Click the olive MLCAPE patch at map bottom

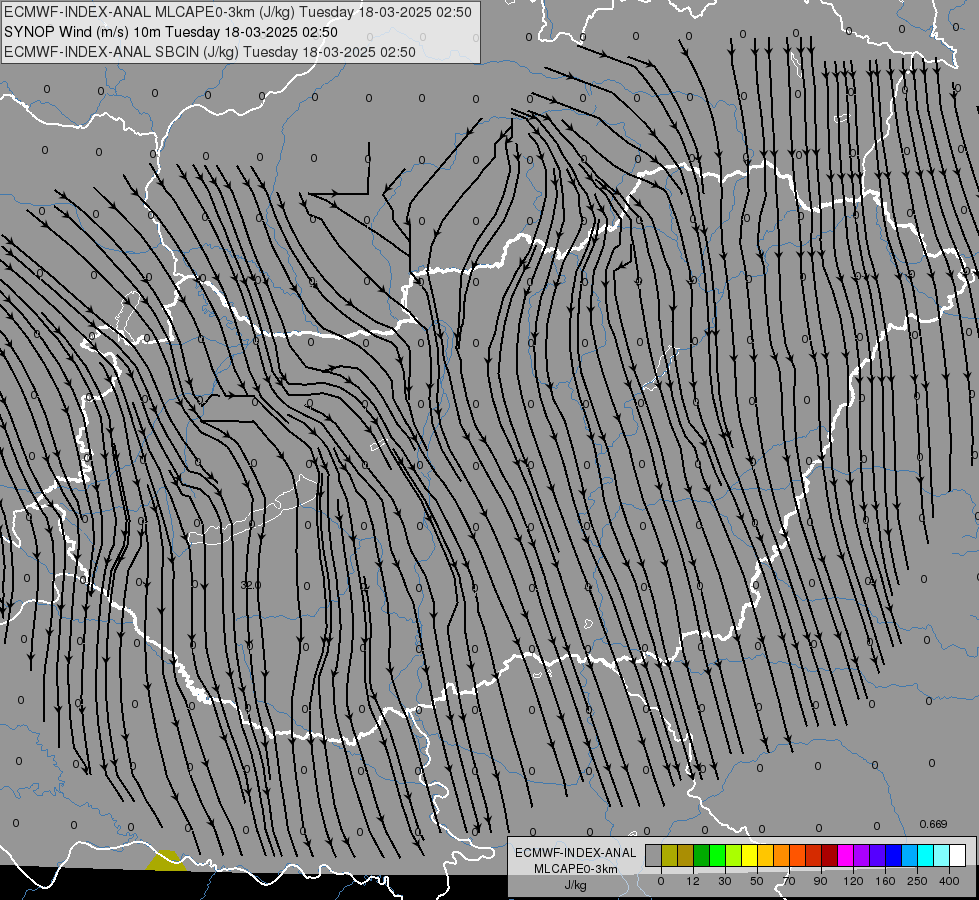coord(166,861)
